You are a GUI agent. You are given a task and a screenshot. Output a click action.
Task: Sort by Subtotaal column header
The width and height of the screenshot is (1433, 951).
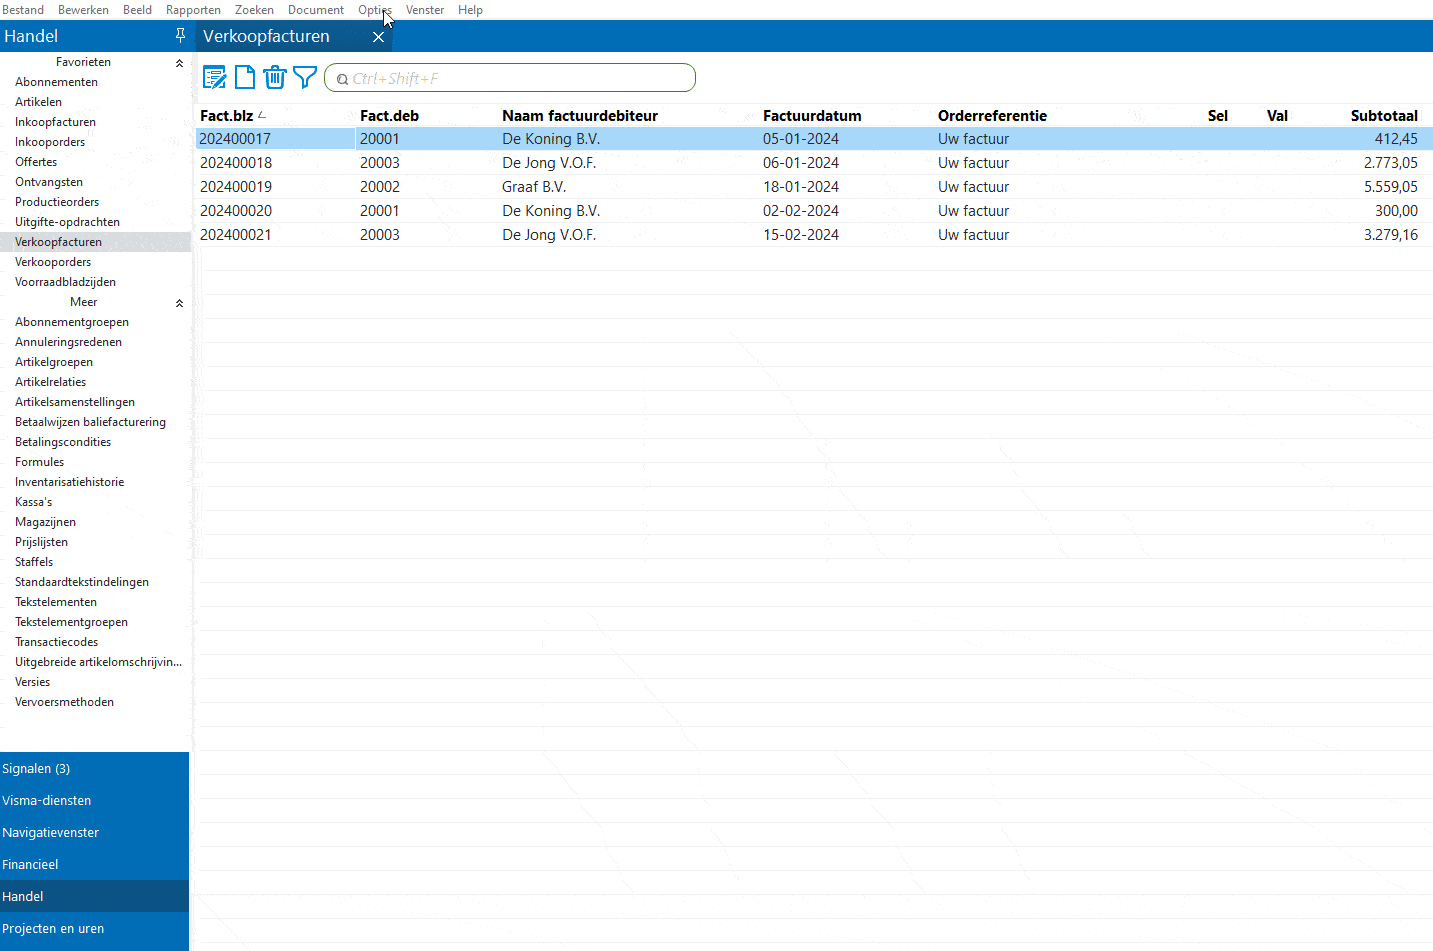tap(1384, 116)
